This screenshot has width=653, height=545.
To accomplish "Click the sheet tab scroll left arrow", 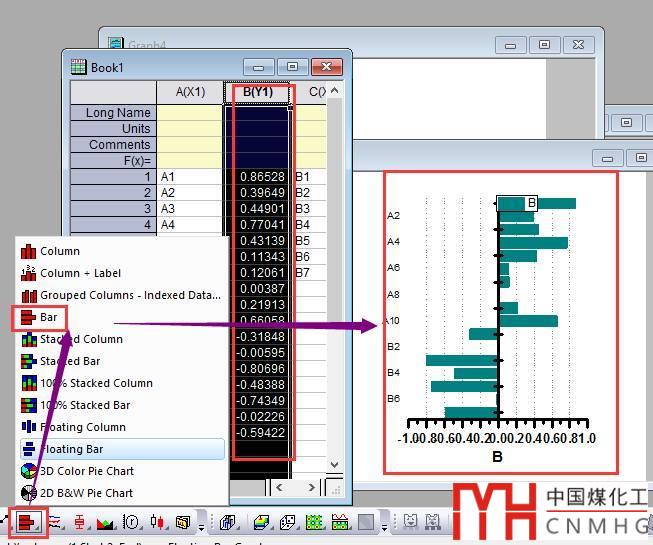I will pyautogui.click(x=279, y=487).
